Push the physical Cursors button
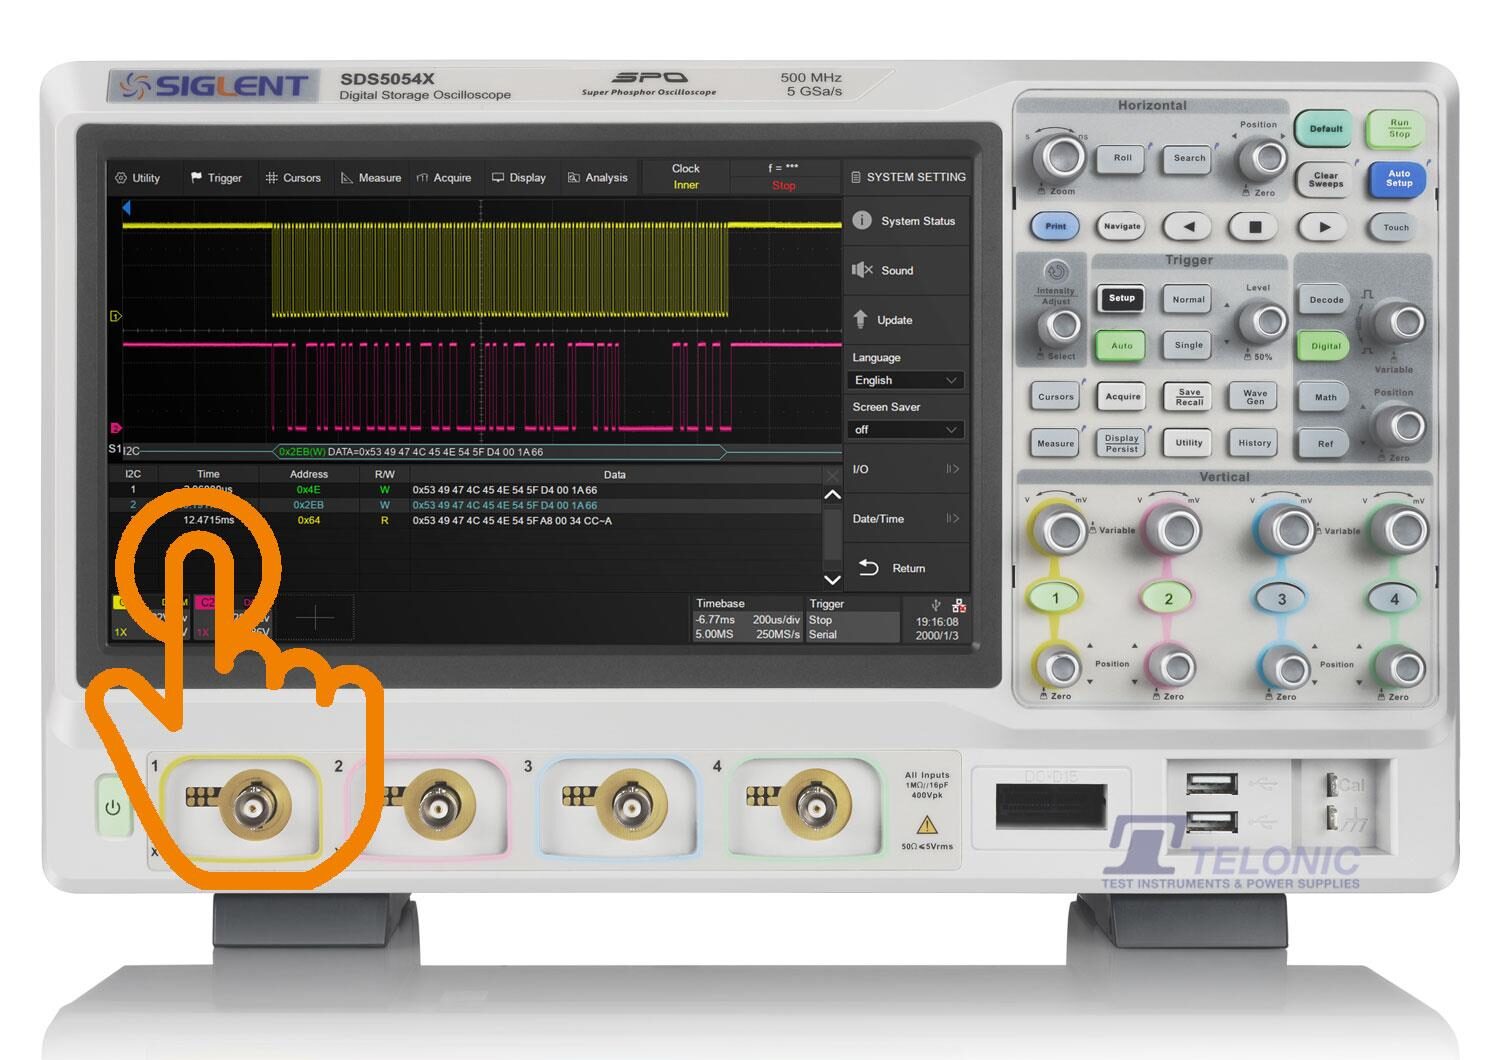Image resolution: width=1500 pixels, height=1060 pixels. click(x=1056, y=396)
